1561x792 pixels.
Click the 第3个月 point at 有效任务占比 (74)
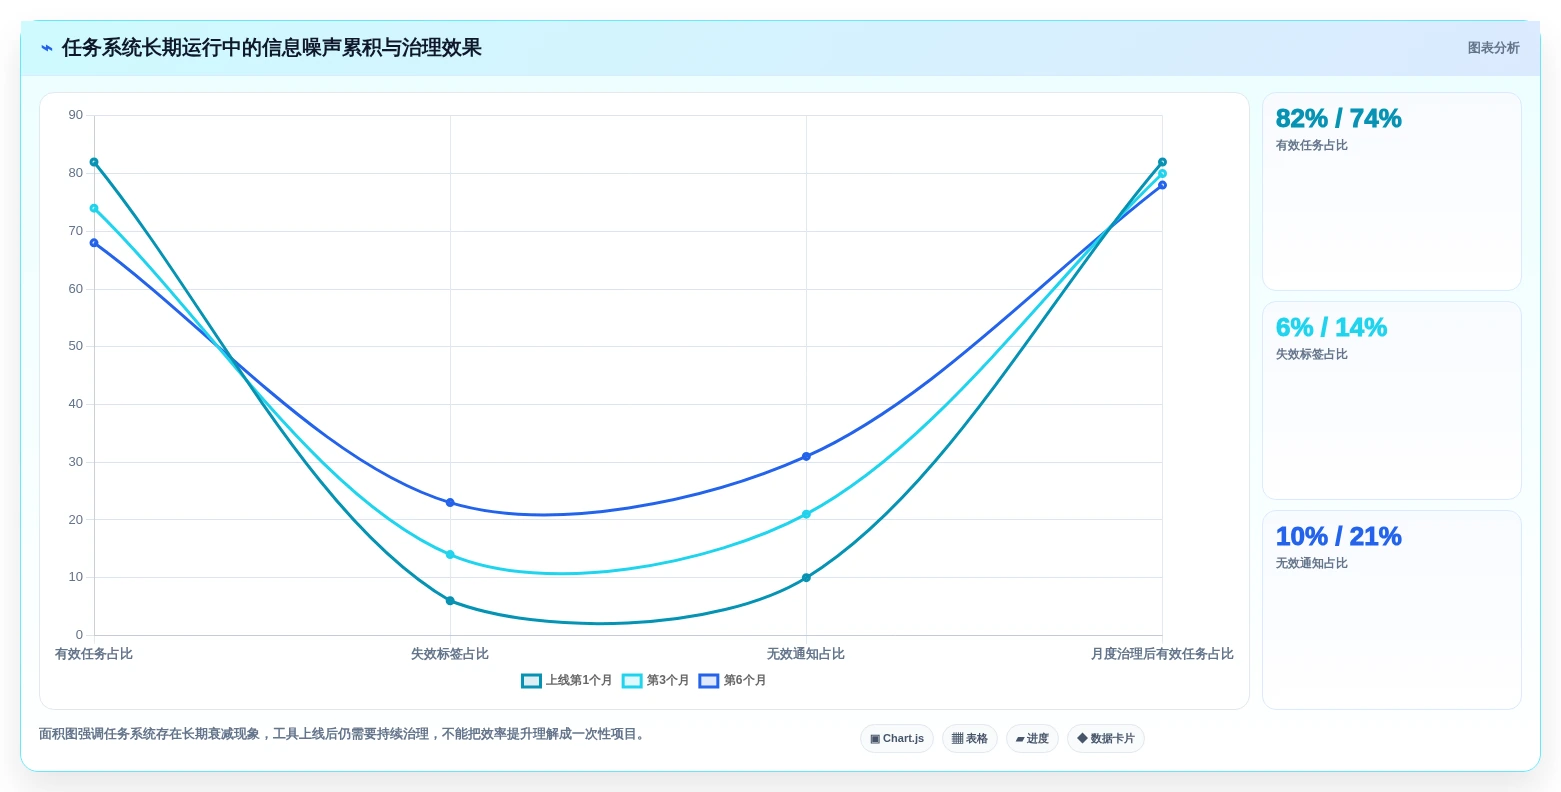[94, 208]
